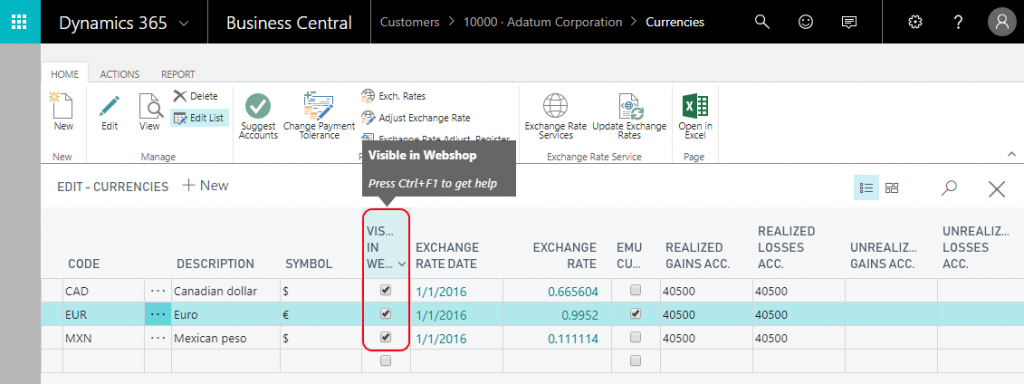Click the search icon in the list header
Viewport: 1024px width, 384px height.
pos(949,188)
